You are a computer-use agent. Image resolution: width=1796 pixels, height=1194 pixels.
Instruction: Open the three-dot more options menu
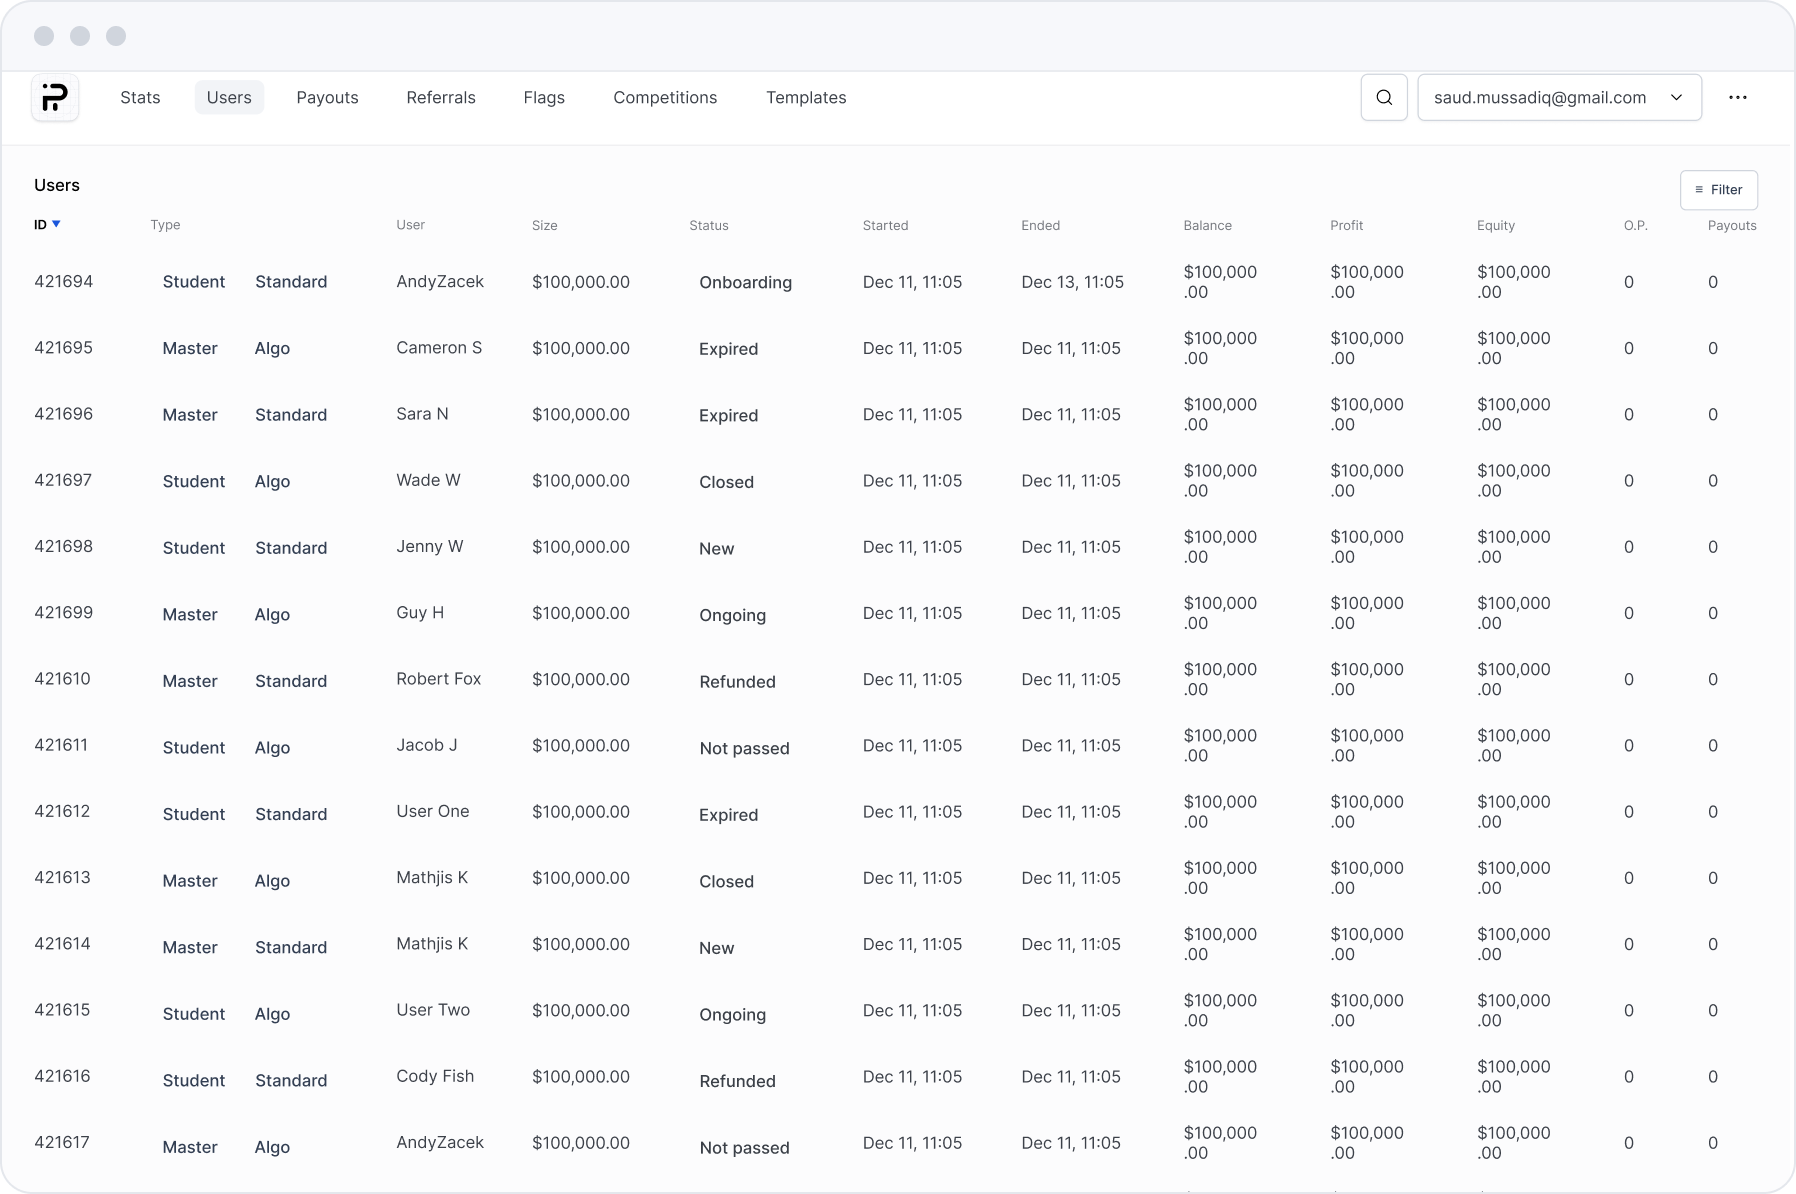tap(1738, 98)
